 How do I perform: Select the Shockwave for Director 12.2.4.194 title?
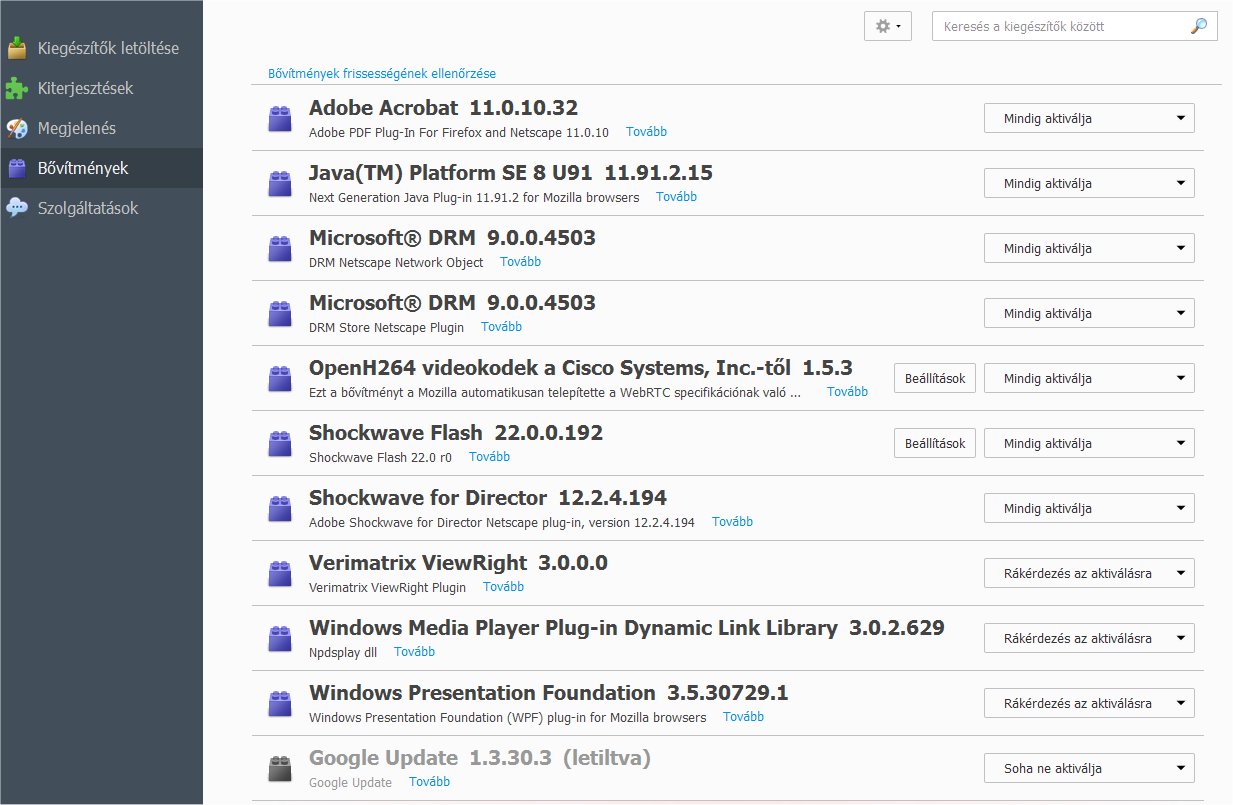pyautogui.click(x=488, y=498)
